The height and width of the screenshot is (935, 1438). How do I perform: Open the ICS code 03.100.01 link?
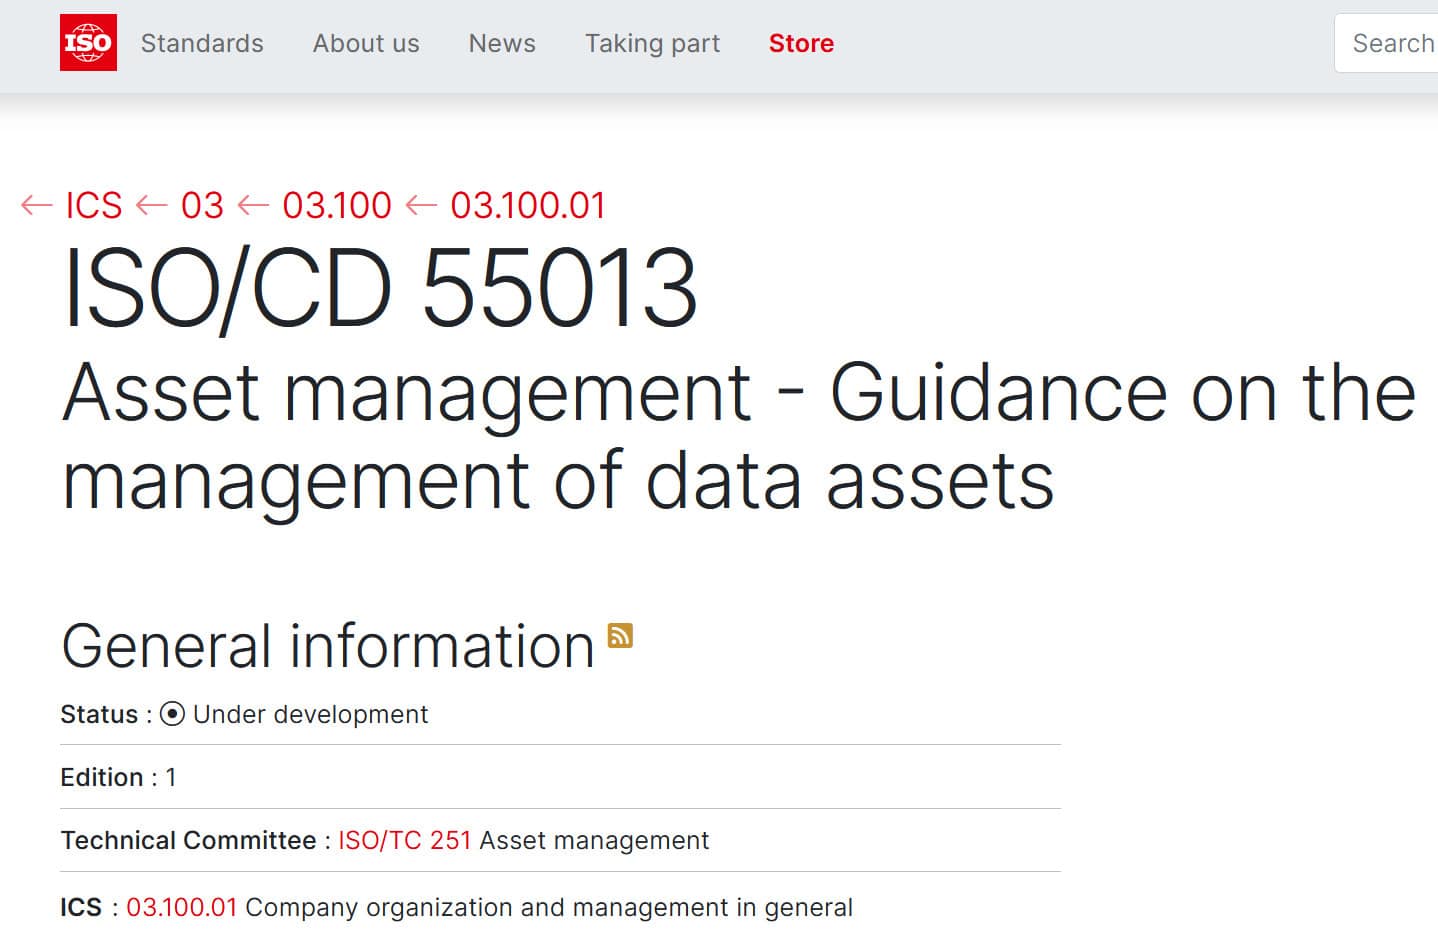click(x=182, y=907)
